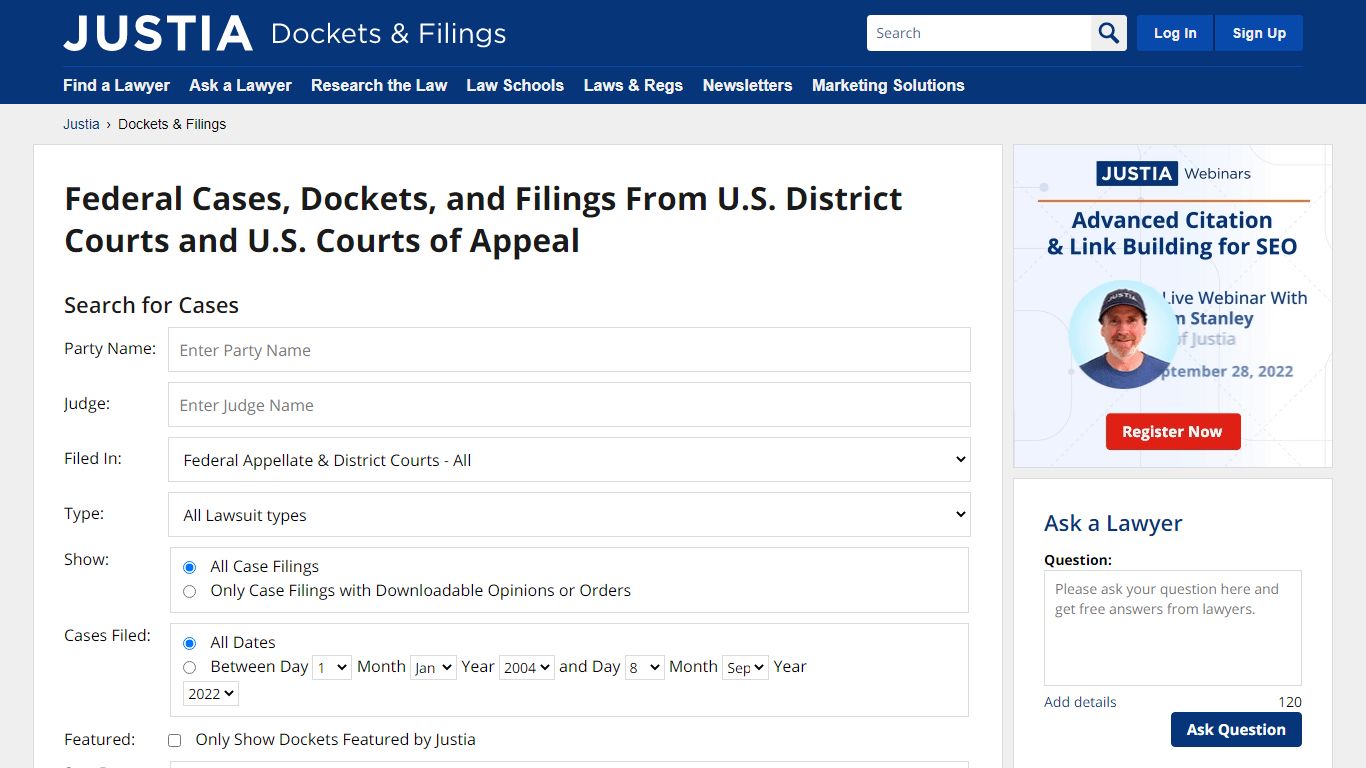Click the Ask a Lawyer question textarea

click(x=1173, y=628)
